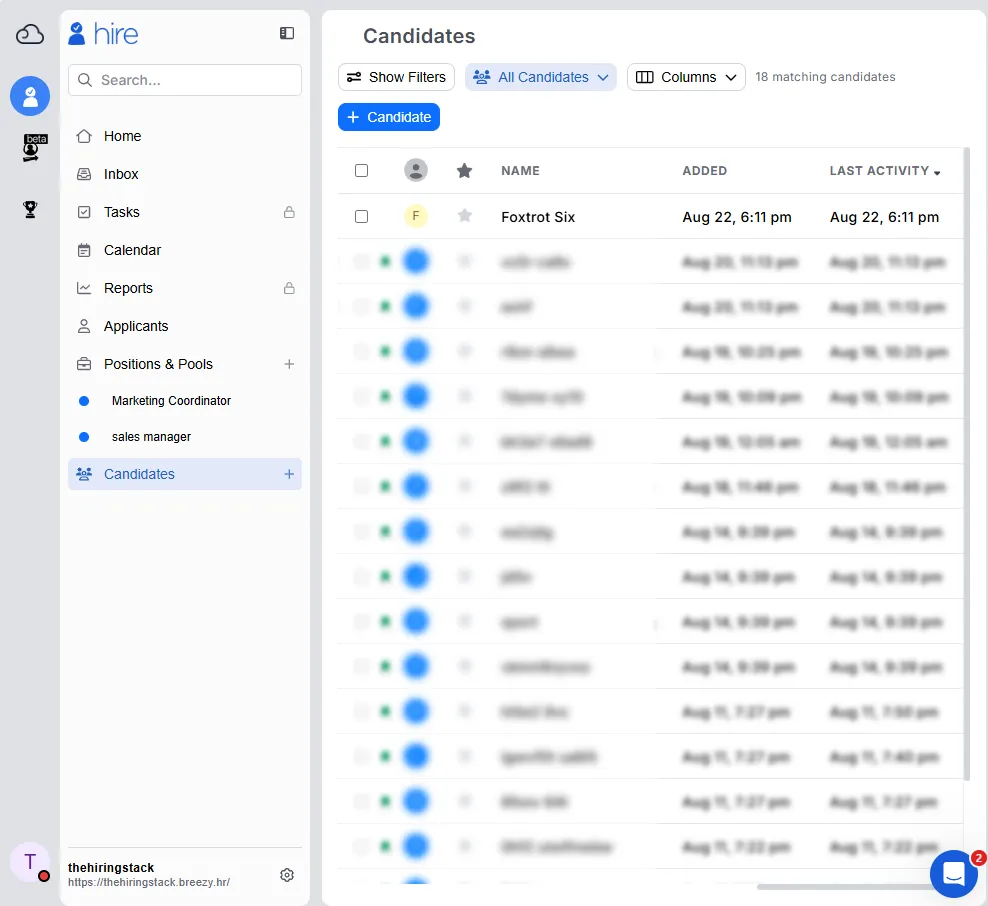This screenshot has height=906, width=988.
Task: Click the vertical scrollbar of candidates table
Action: click(x=967, y=463)
